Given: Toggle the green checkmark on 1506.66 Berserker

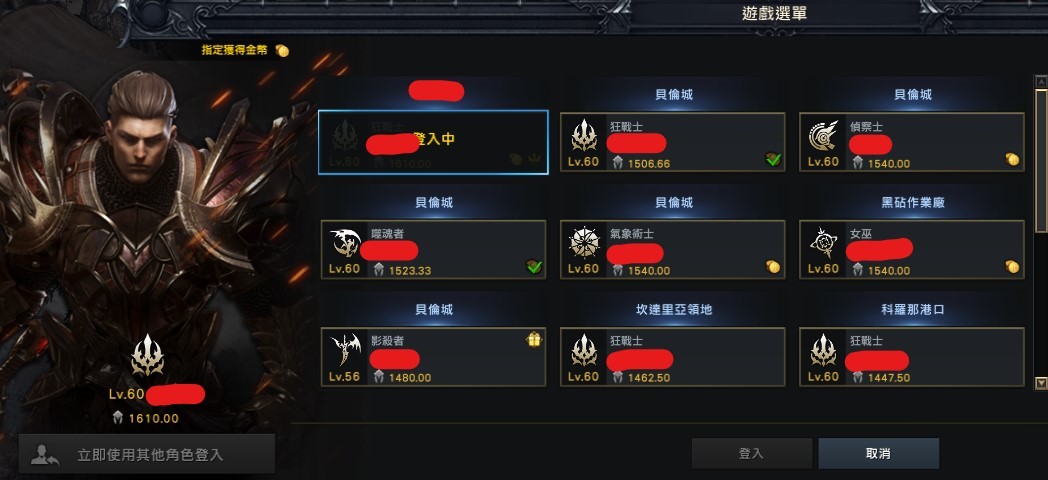Looking at the screenshot, I should point(773,159).
